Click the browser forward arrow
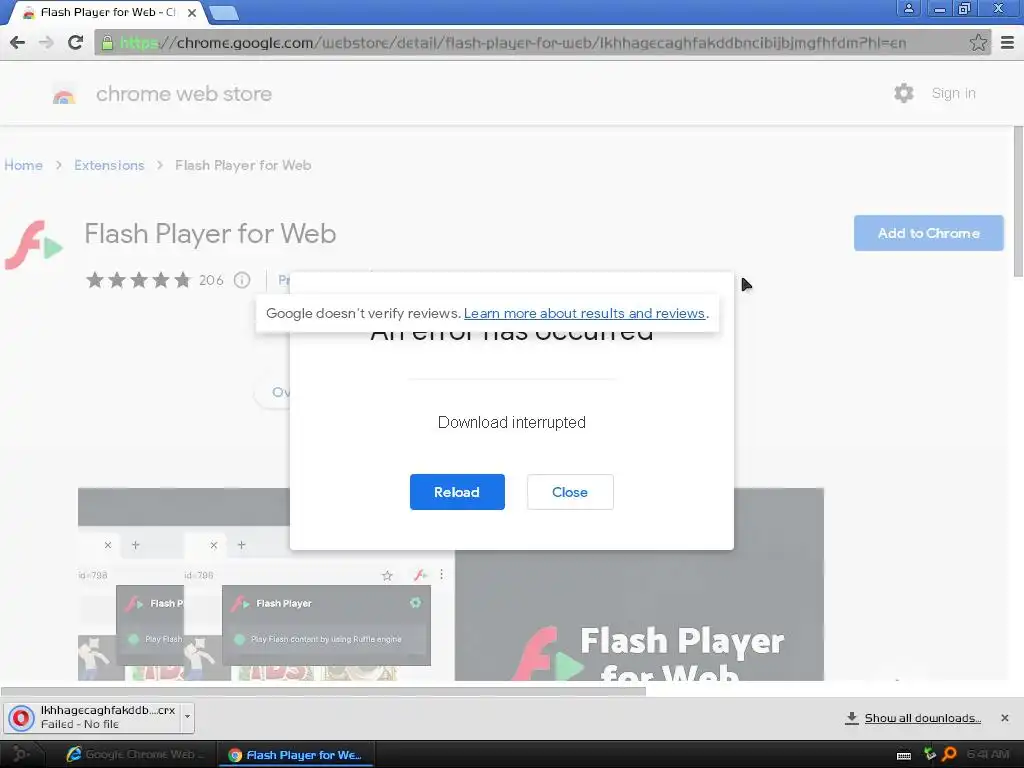 click(46, 42)
